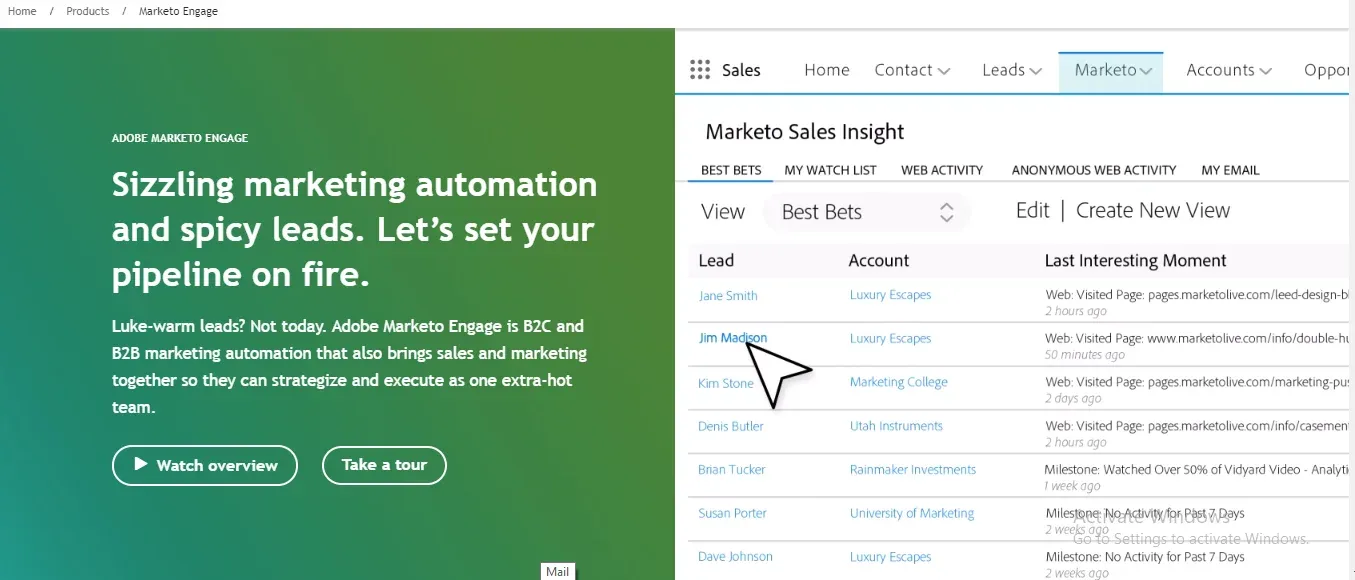Expand the Accounts menu chevron

1266,71
